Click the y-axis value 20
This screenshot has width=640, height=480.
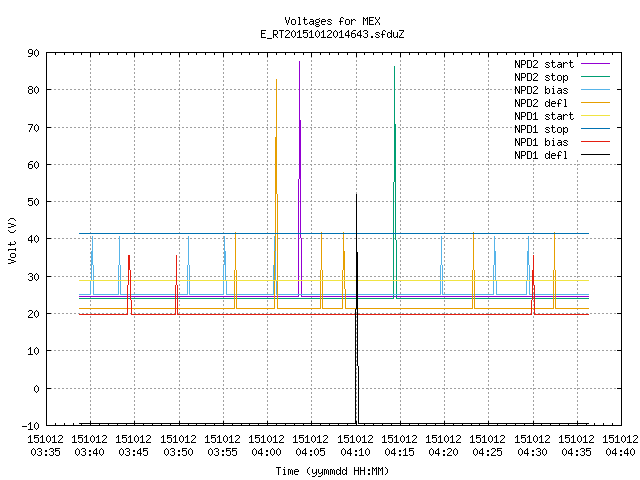pos(33,314)
